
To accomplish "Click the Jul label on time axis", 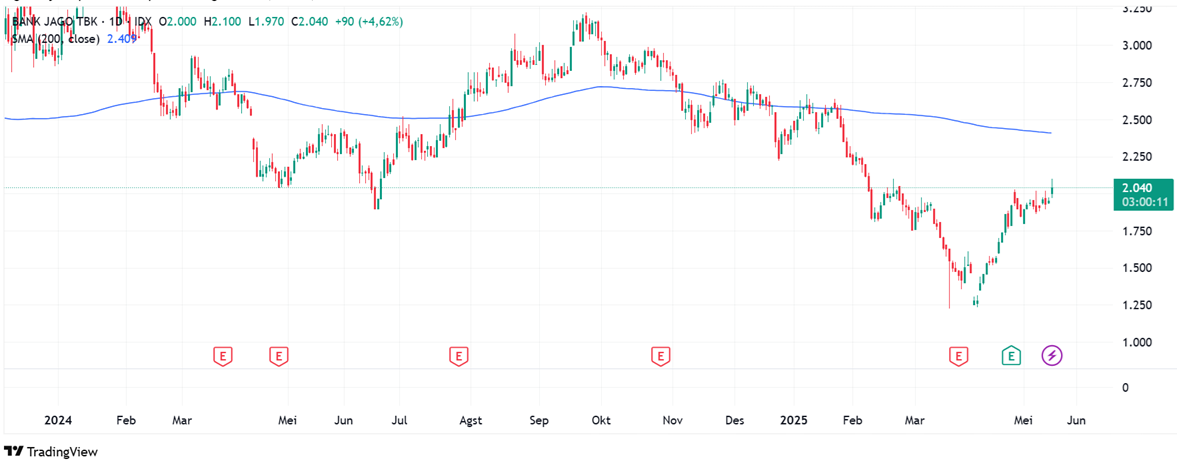I will click(399, 421).
